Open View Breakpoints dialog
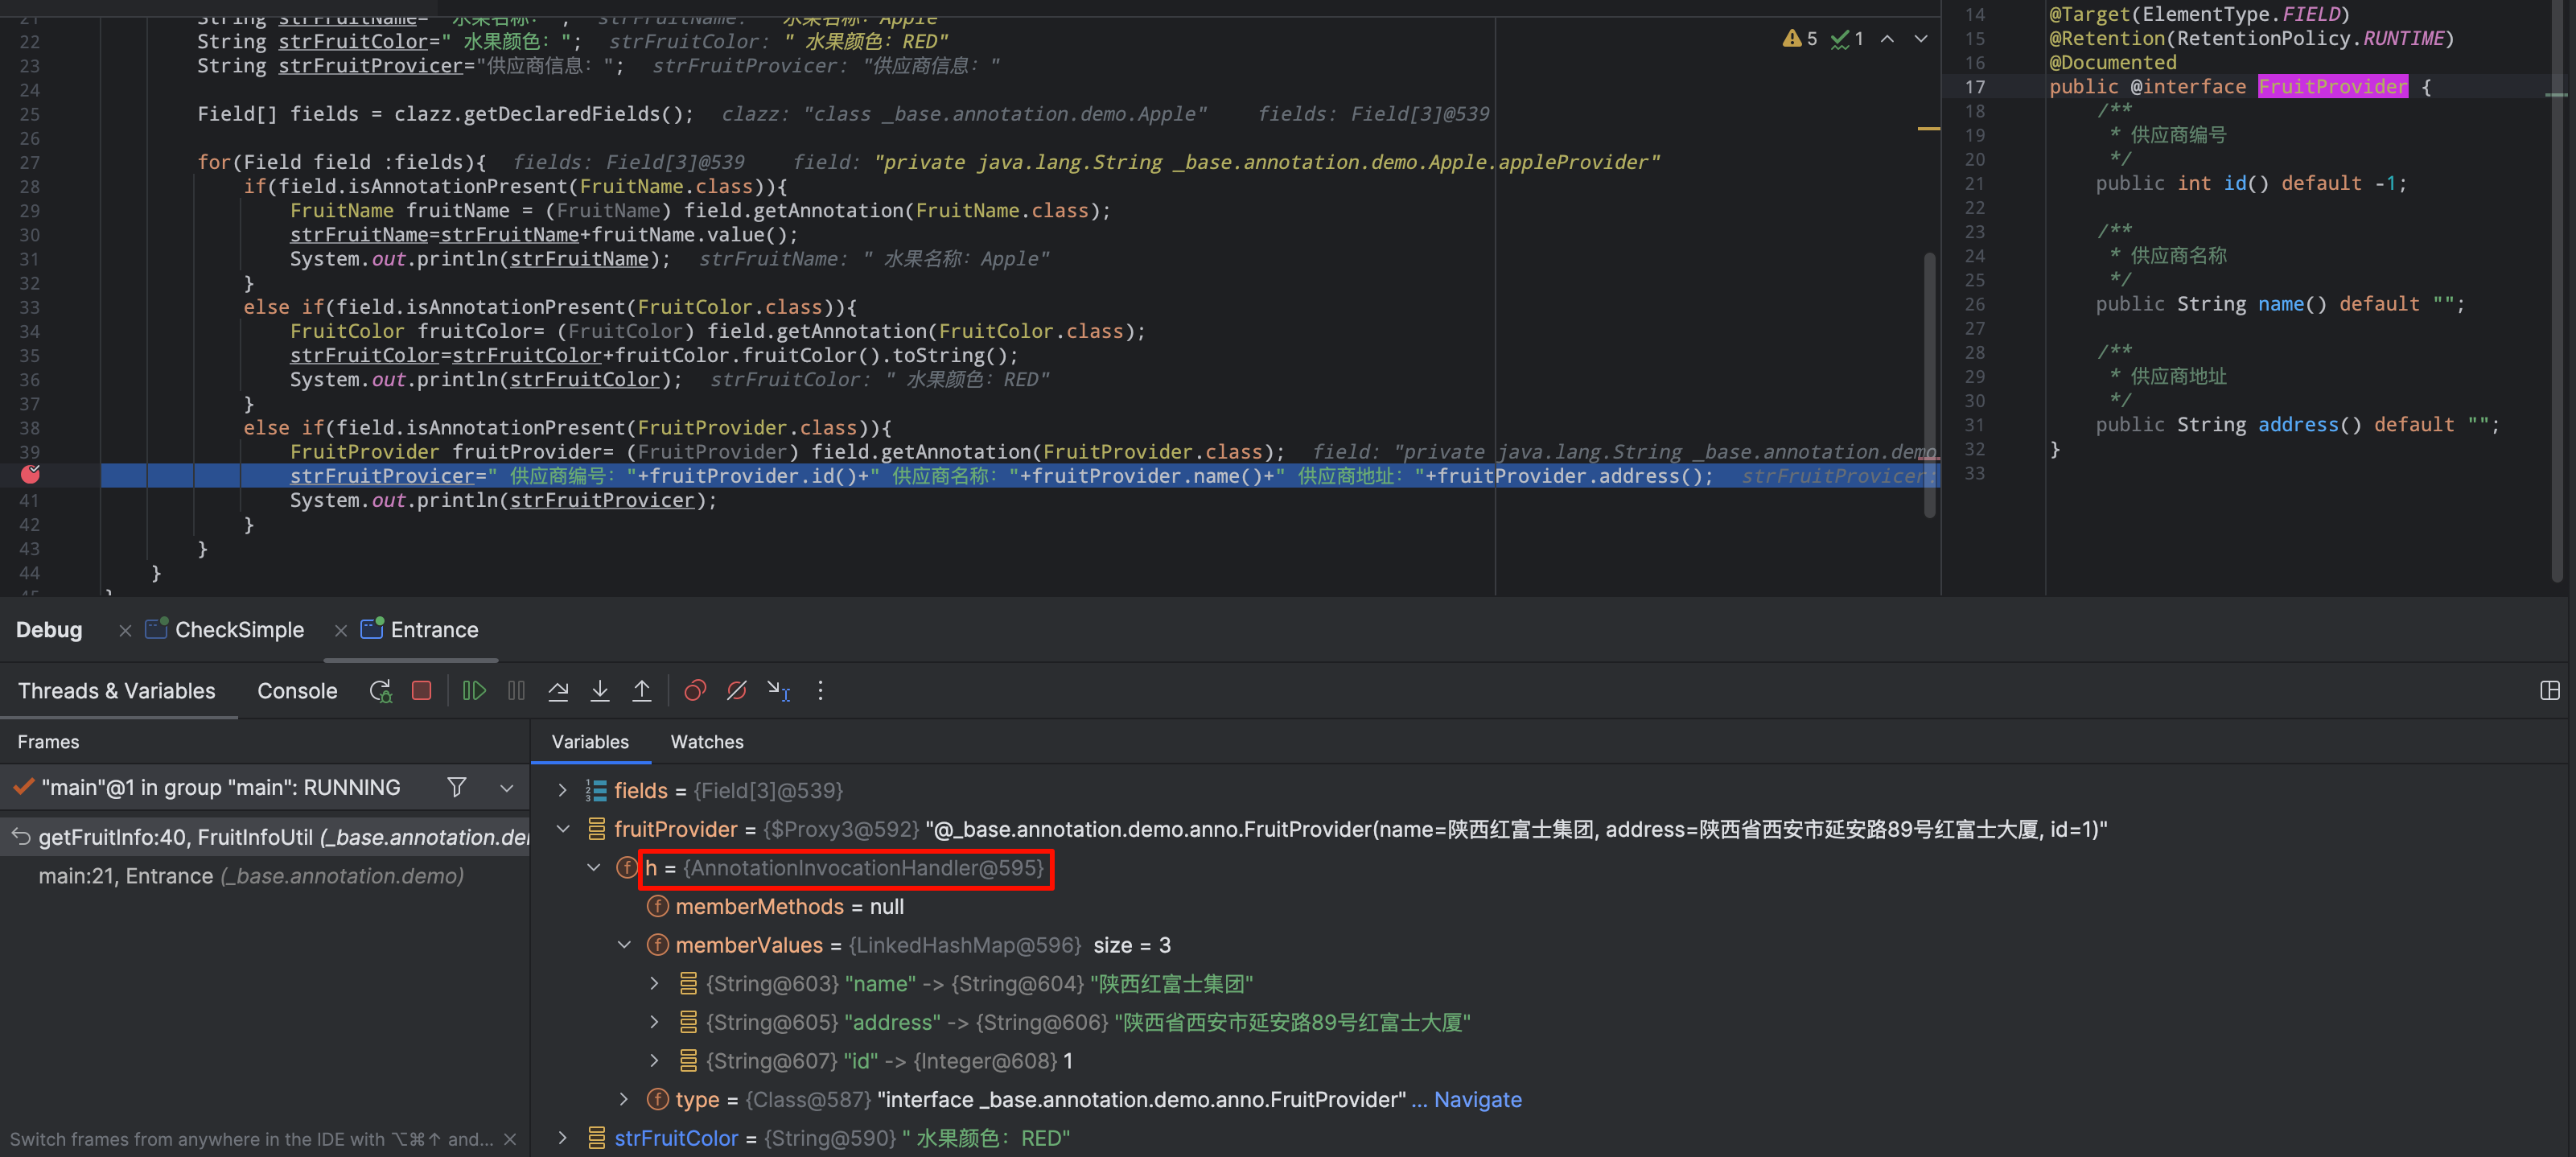The height and width of the screenshot is (1157, 2576). [x=695, y=691]
